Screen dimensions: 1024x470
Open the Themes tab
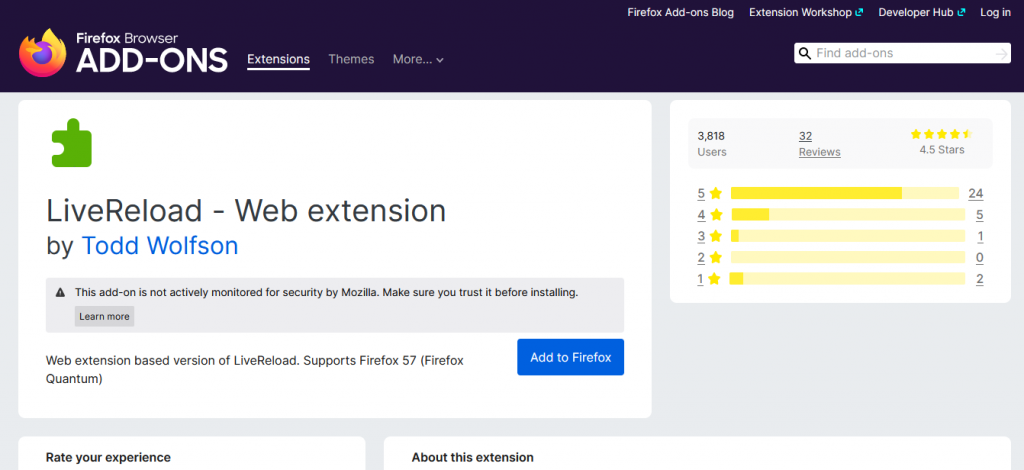pyautogui.click(x=351, y=59)
